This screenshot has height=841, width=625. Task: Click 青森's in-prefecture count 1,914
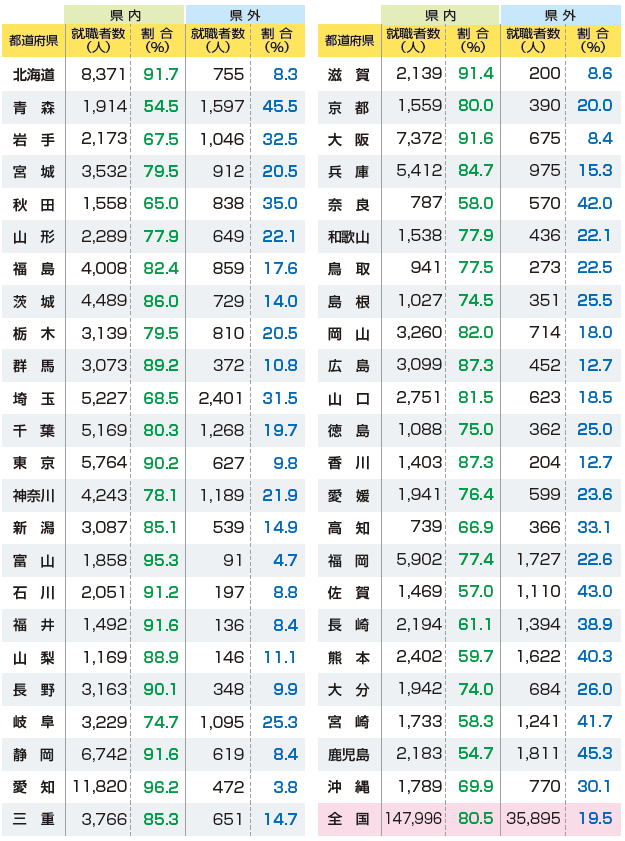pyautogui.click(x=105, y=107)
